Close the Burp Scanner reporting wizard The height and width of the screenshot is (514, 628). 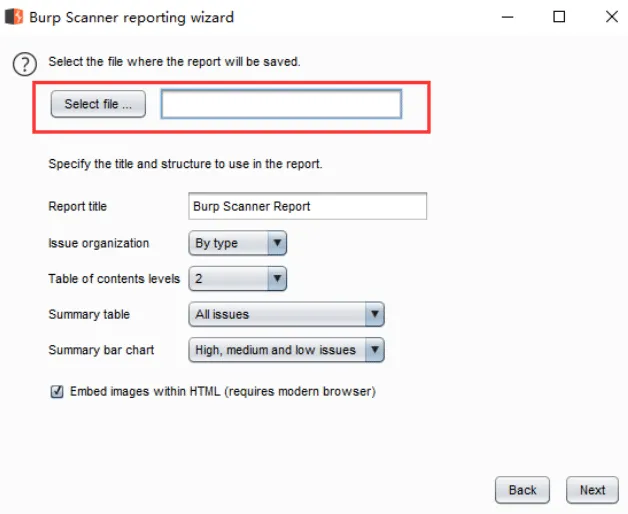click(x=612, y=17)
